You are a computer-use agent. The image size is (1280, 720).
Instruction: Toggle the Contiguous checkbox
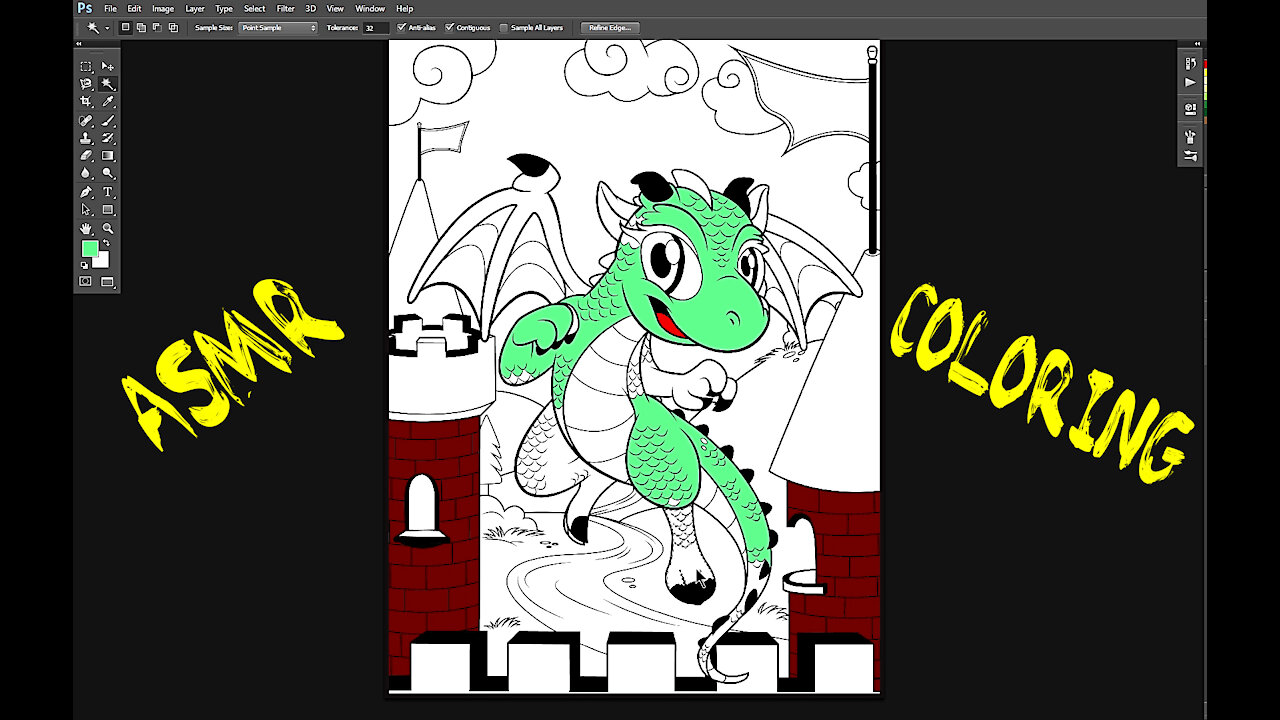(450, 27)
